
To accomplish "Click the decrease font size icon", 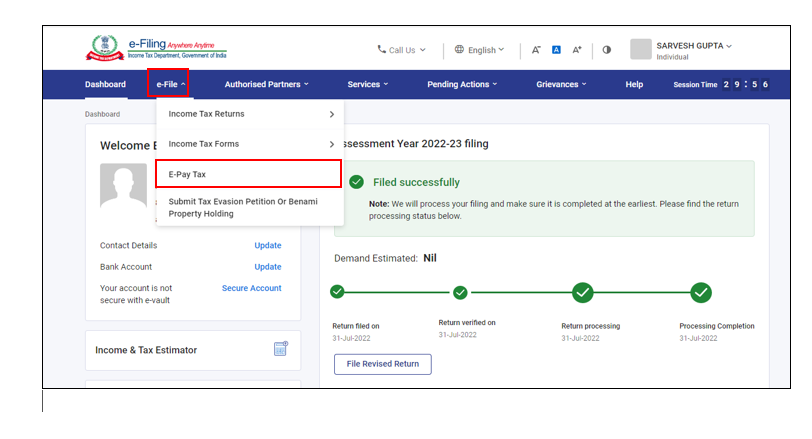I will tap(536, 50).
